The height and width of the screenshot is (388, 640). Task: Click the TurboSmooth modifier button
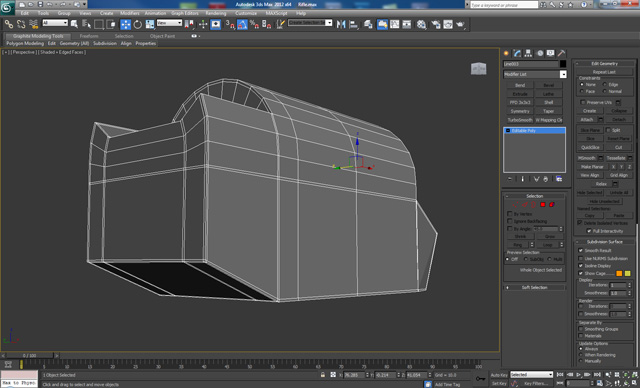click(x=520, y=120)
